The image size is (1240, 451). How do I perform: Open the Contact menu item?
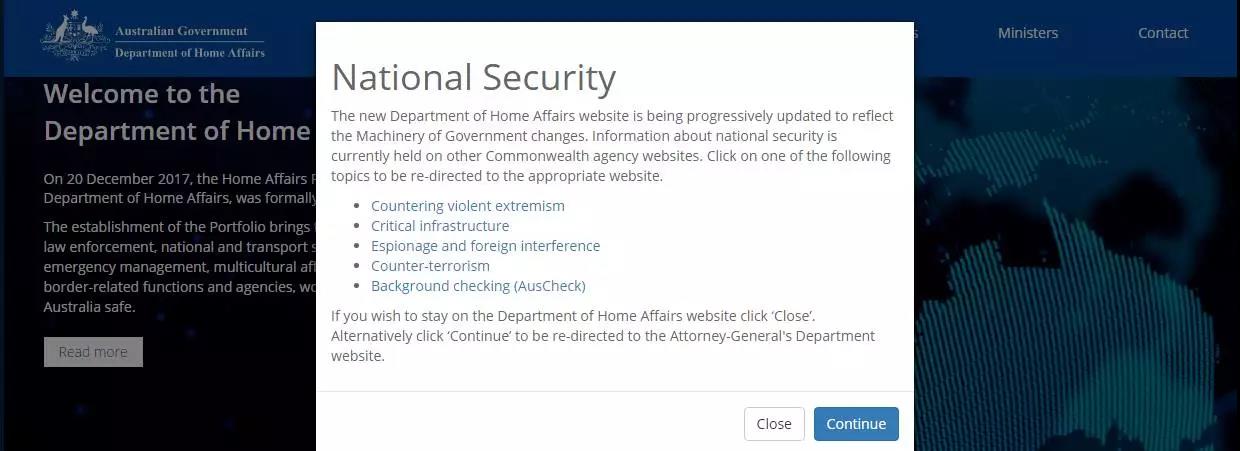[x=1162, y=33]
